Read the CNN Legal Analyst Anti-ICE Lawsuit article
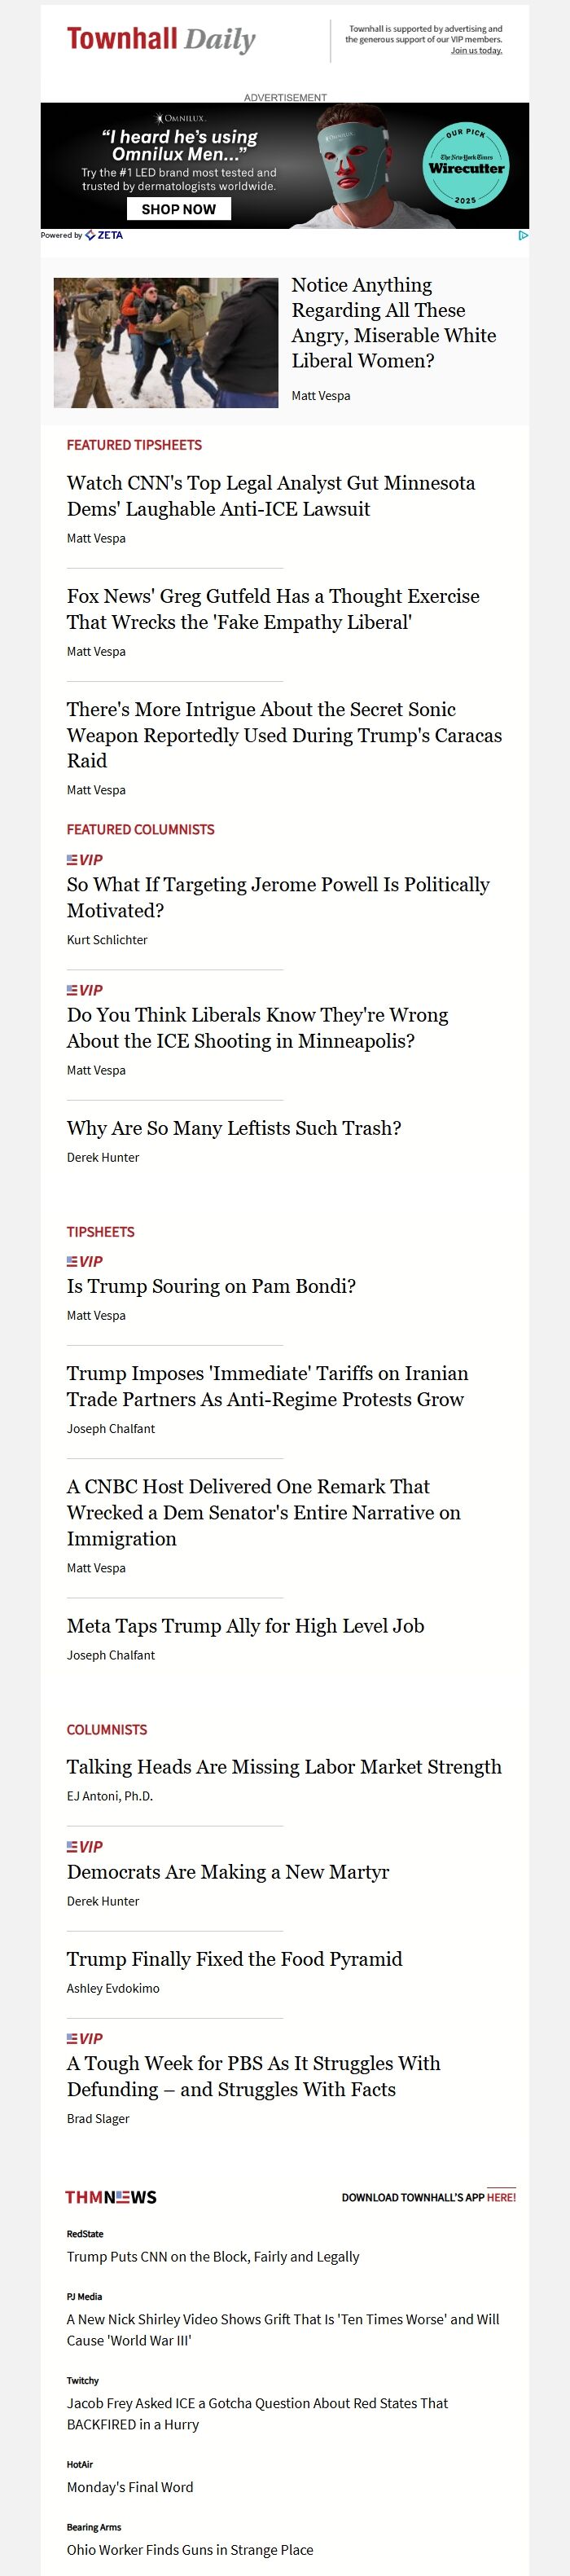The height and width of the screenshot is (2576, 570). coord(270,496)
